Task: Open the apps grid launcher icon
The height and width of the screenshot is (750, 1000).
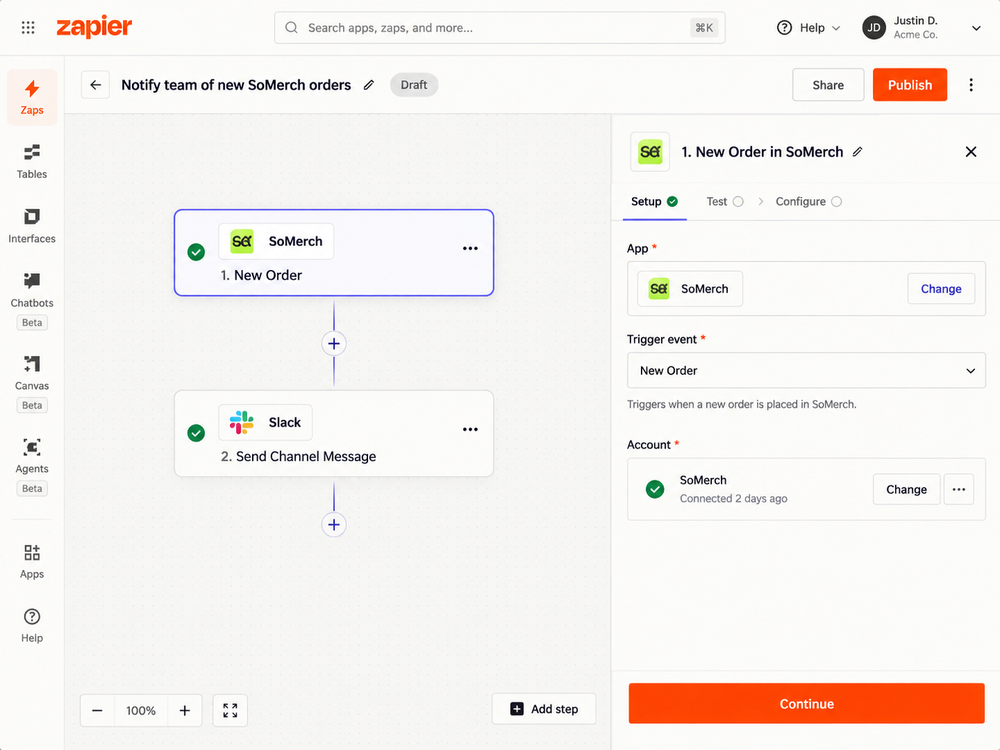Action: click(x=28, y=27)
